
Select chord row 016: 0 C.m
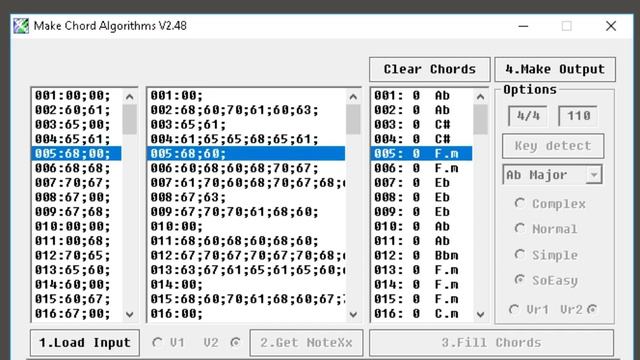point(422,314)
